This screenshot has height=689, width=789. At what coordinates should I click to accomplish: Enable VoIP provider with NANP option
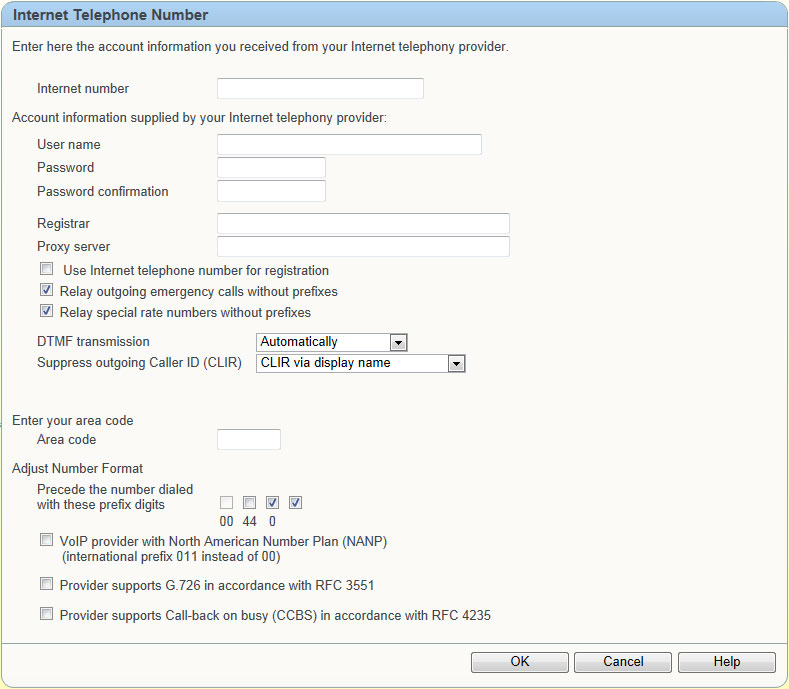point(47,540)
